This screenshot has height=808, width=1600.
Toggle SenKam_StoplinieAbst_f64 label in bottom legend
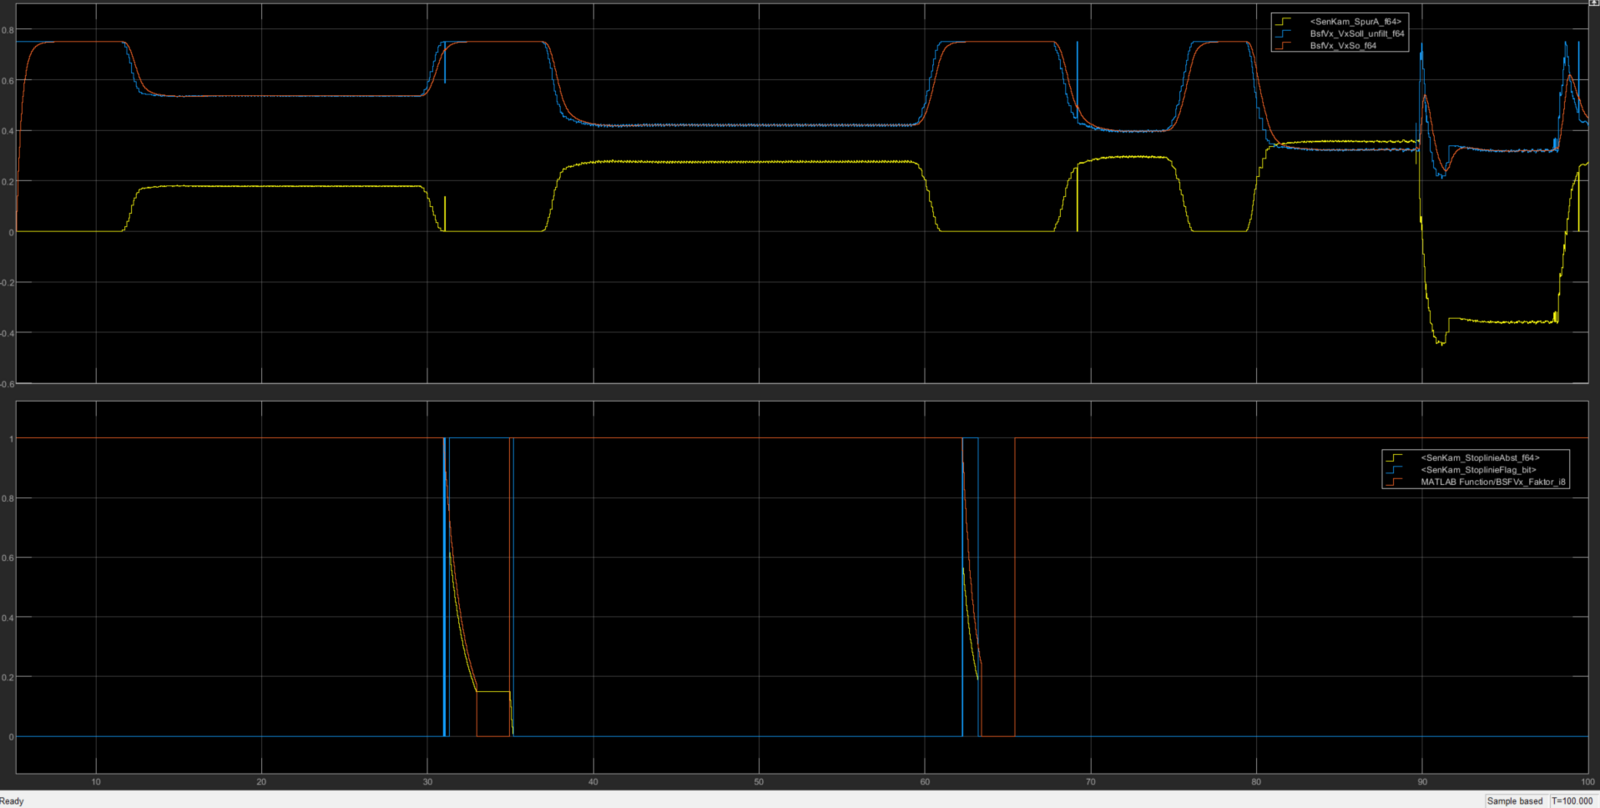(x=1480, y=458)
